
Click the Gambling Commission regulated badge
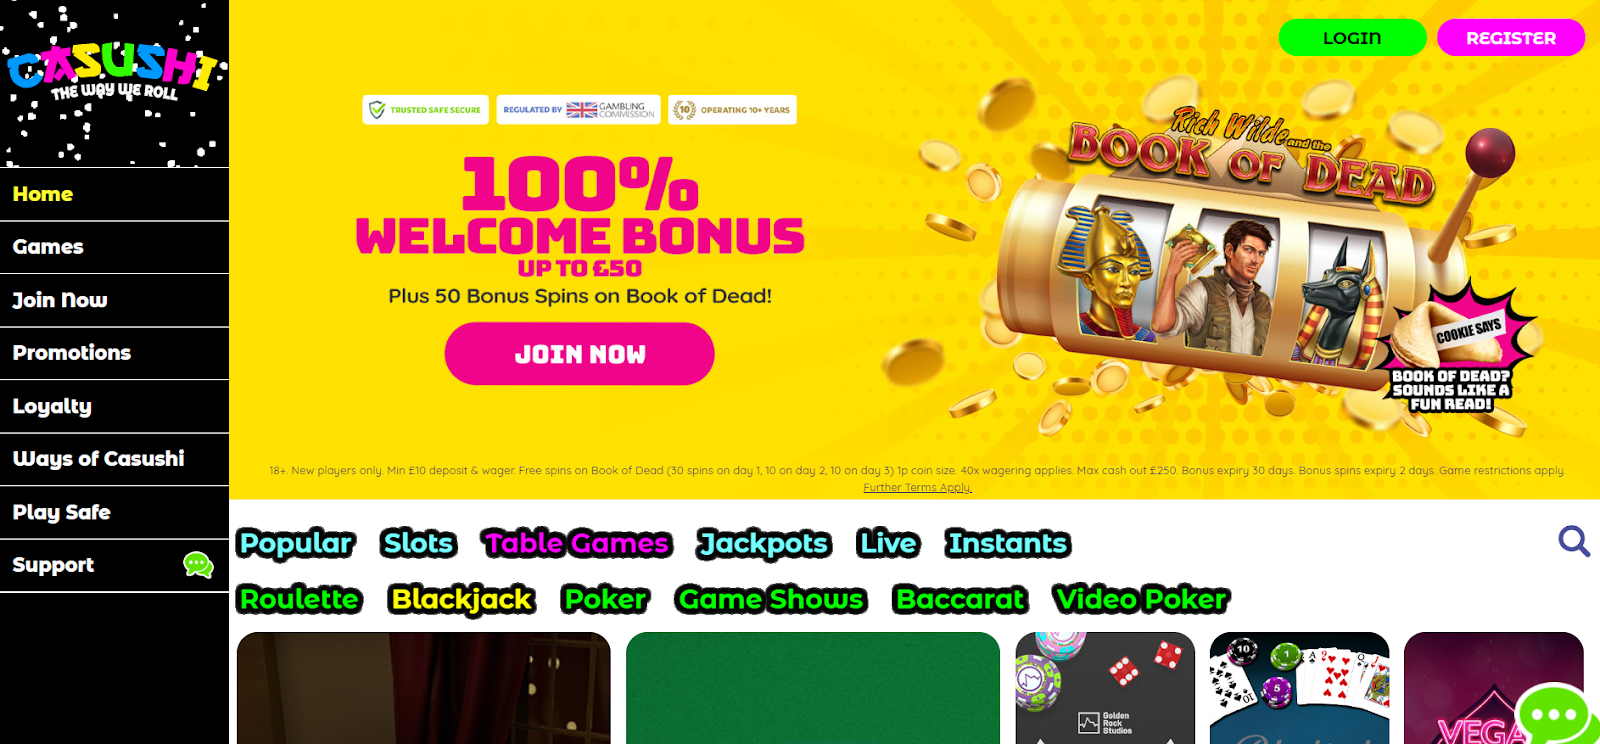[x=579, y=110]
